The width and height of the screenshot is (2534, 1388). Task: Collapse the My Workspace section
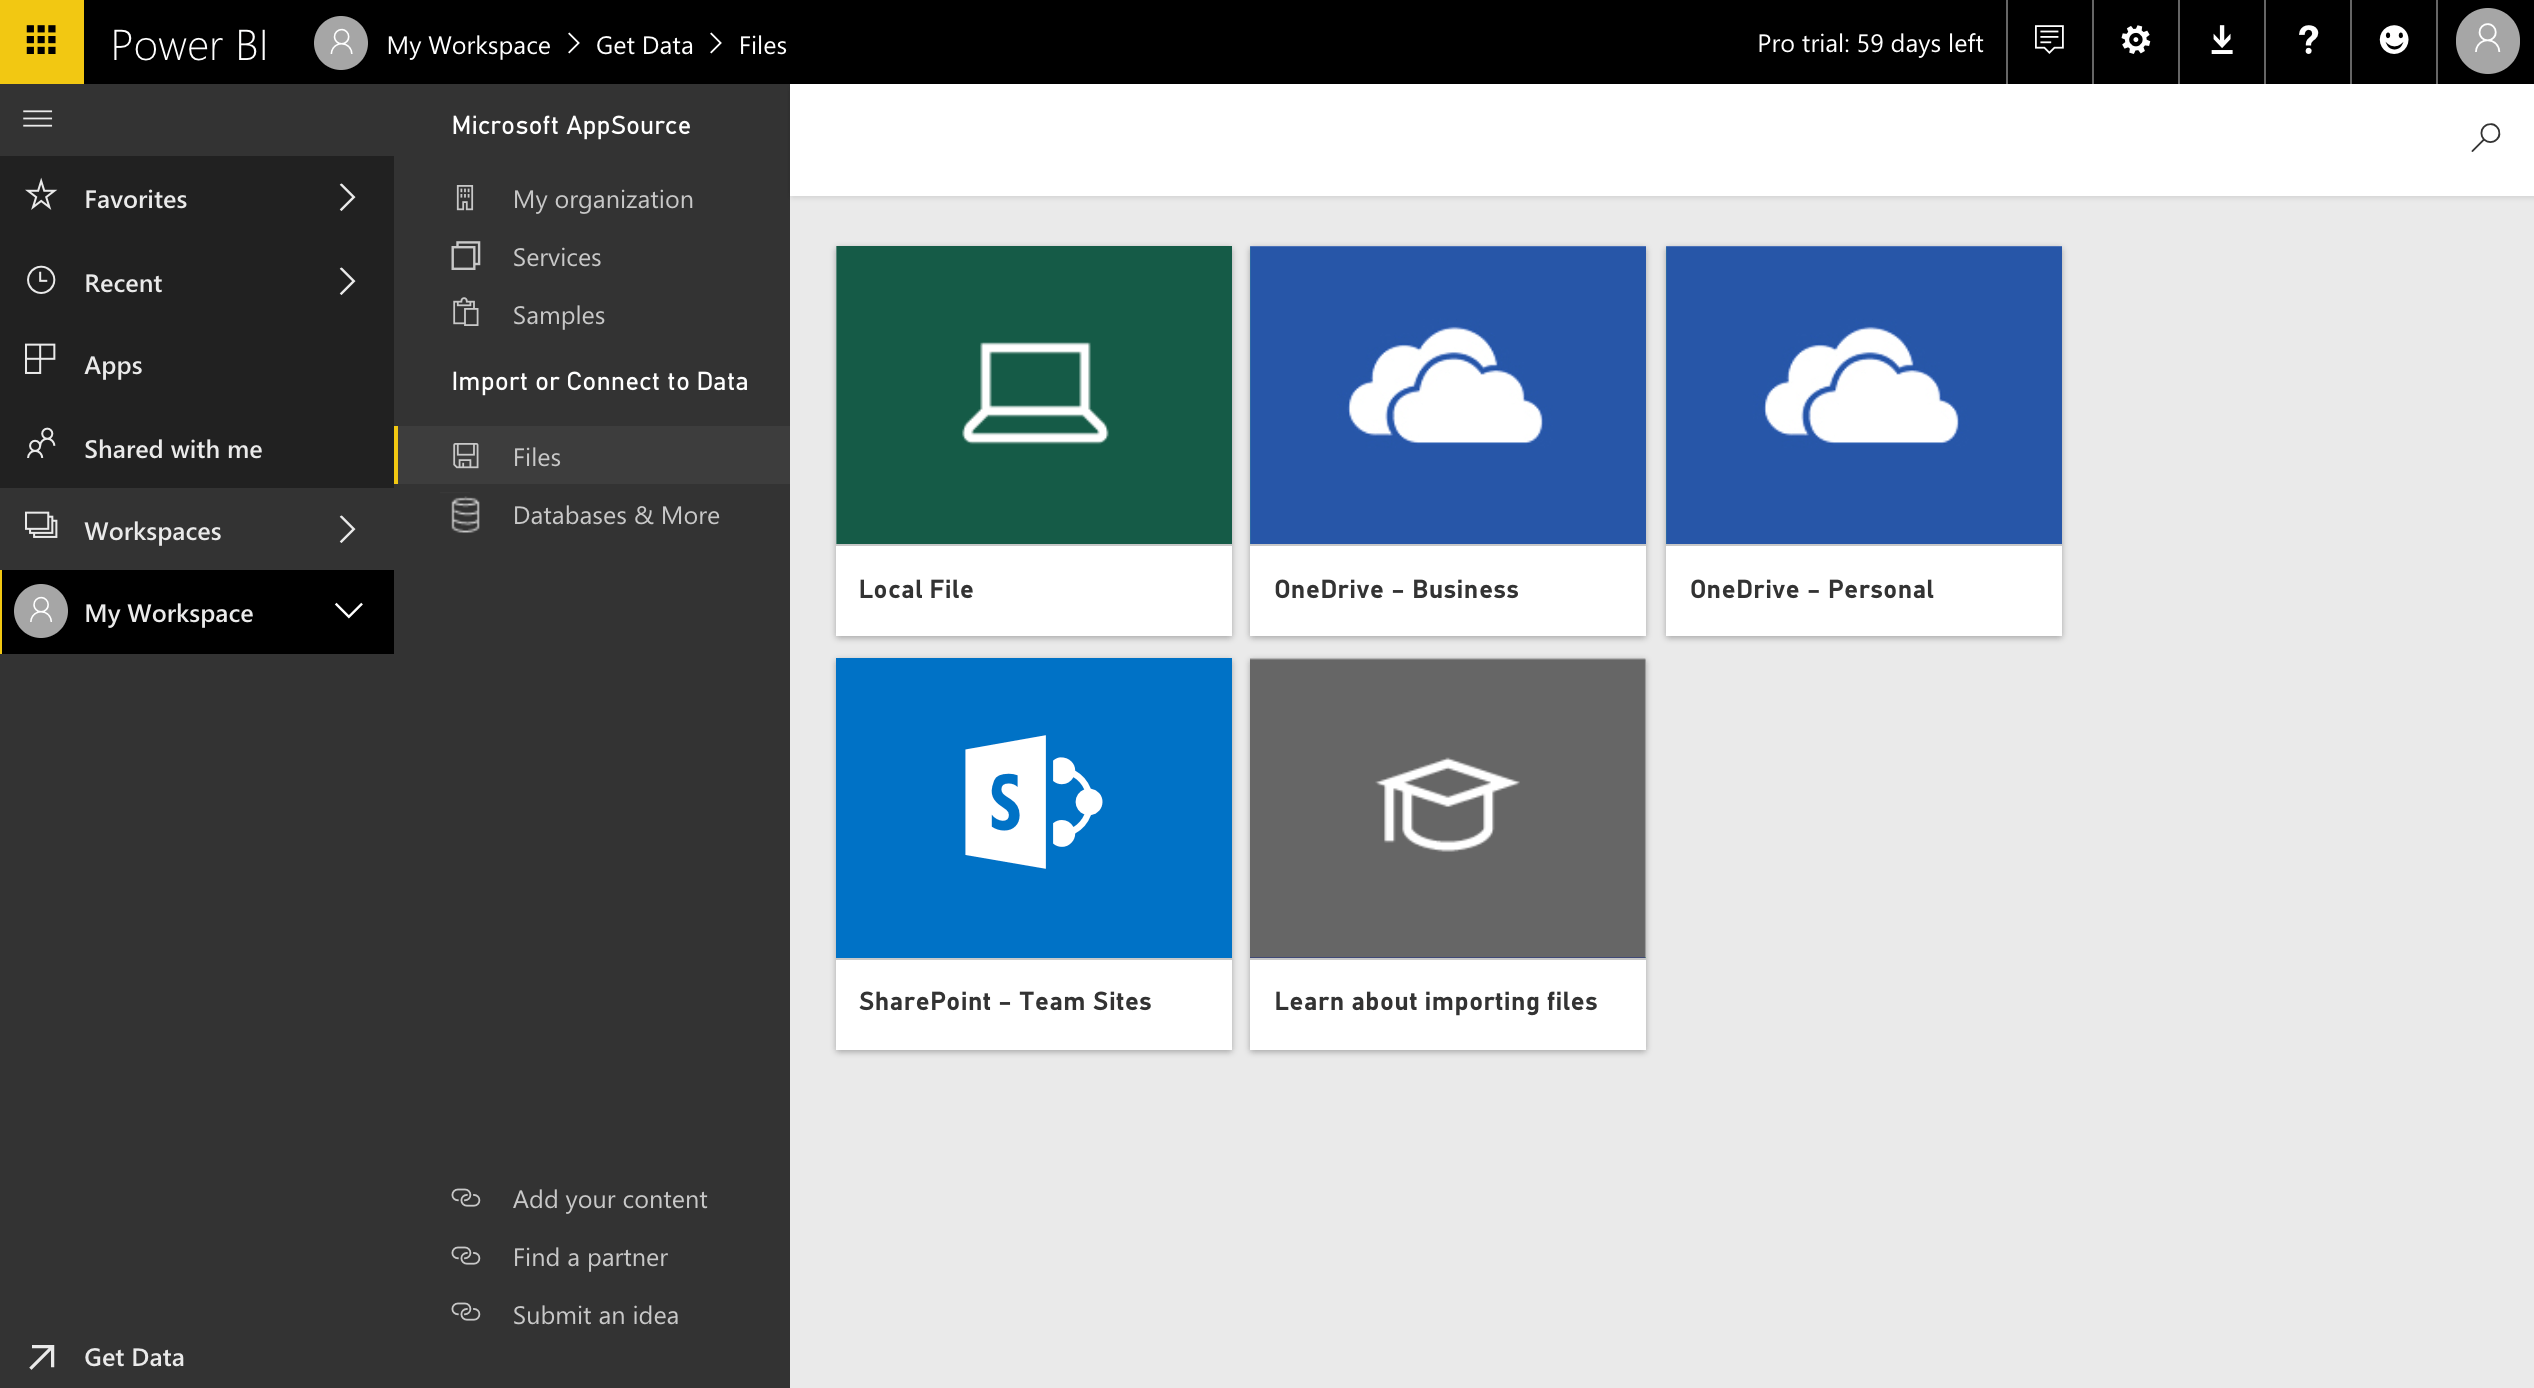348,611
